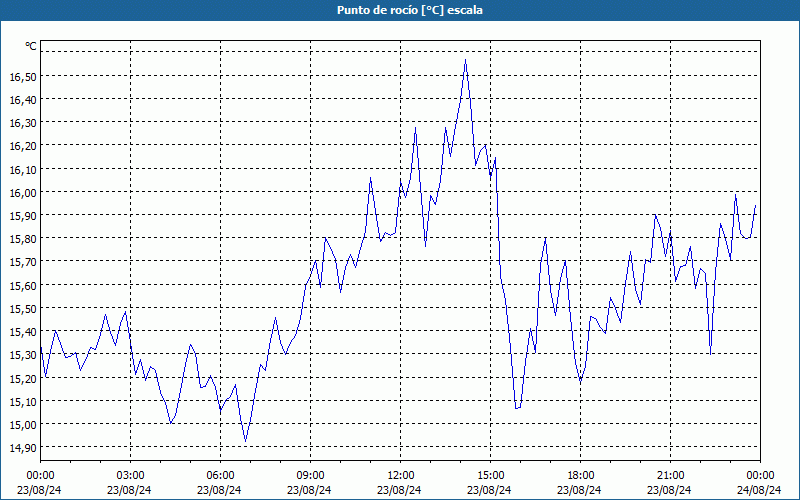Select the 15,70 axis label
This screenshot has height=500, width=800.
point(23,262)
